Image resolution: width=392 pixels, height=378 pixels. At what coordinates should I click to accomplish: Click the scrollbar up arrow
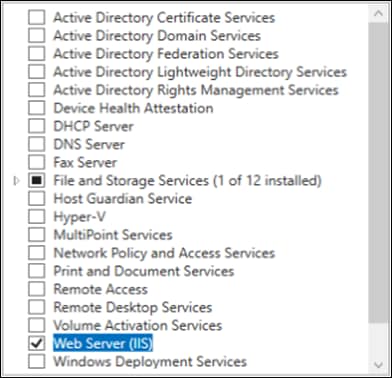click(378, 14)
